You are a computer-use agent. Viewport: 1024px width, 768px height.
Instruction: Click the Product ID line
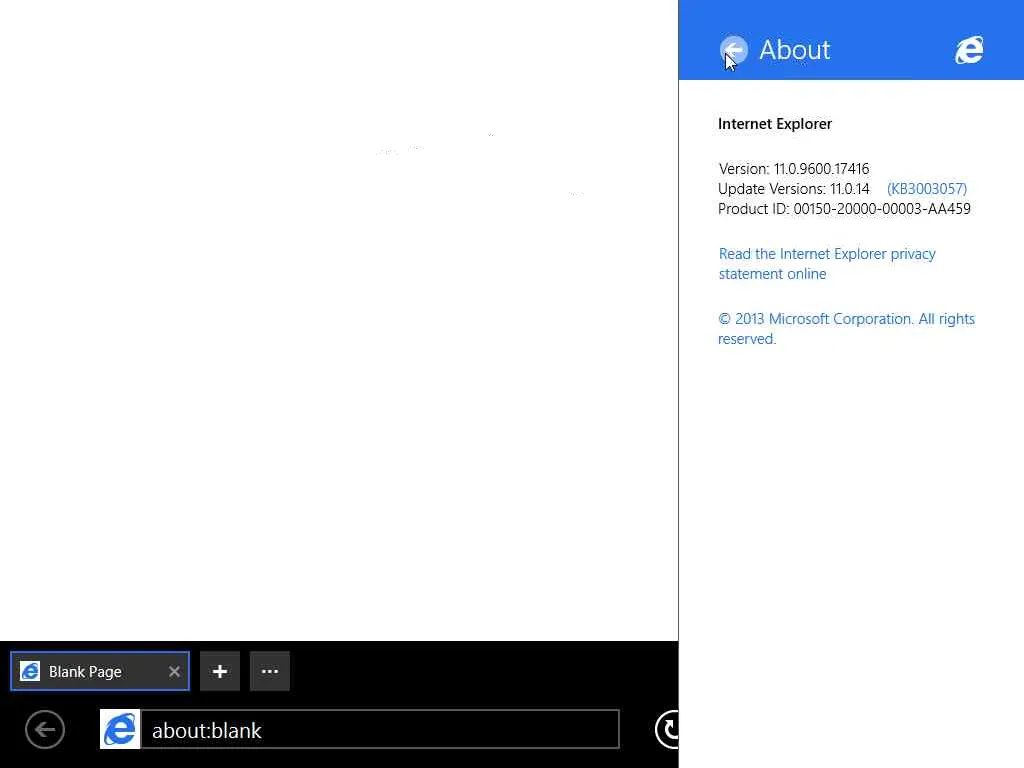pos(844,208)
